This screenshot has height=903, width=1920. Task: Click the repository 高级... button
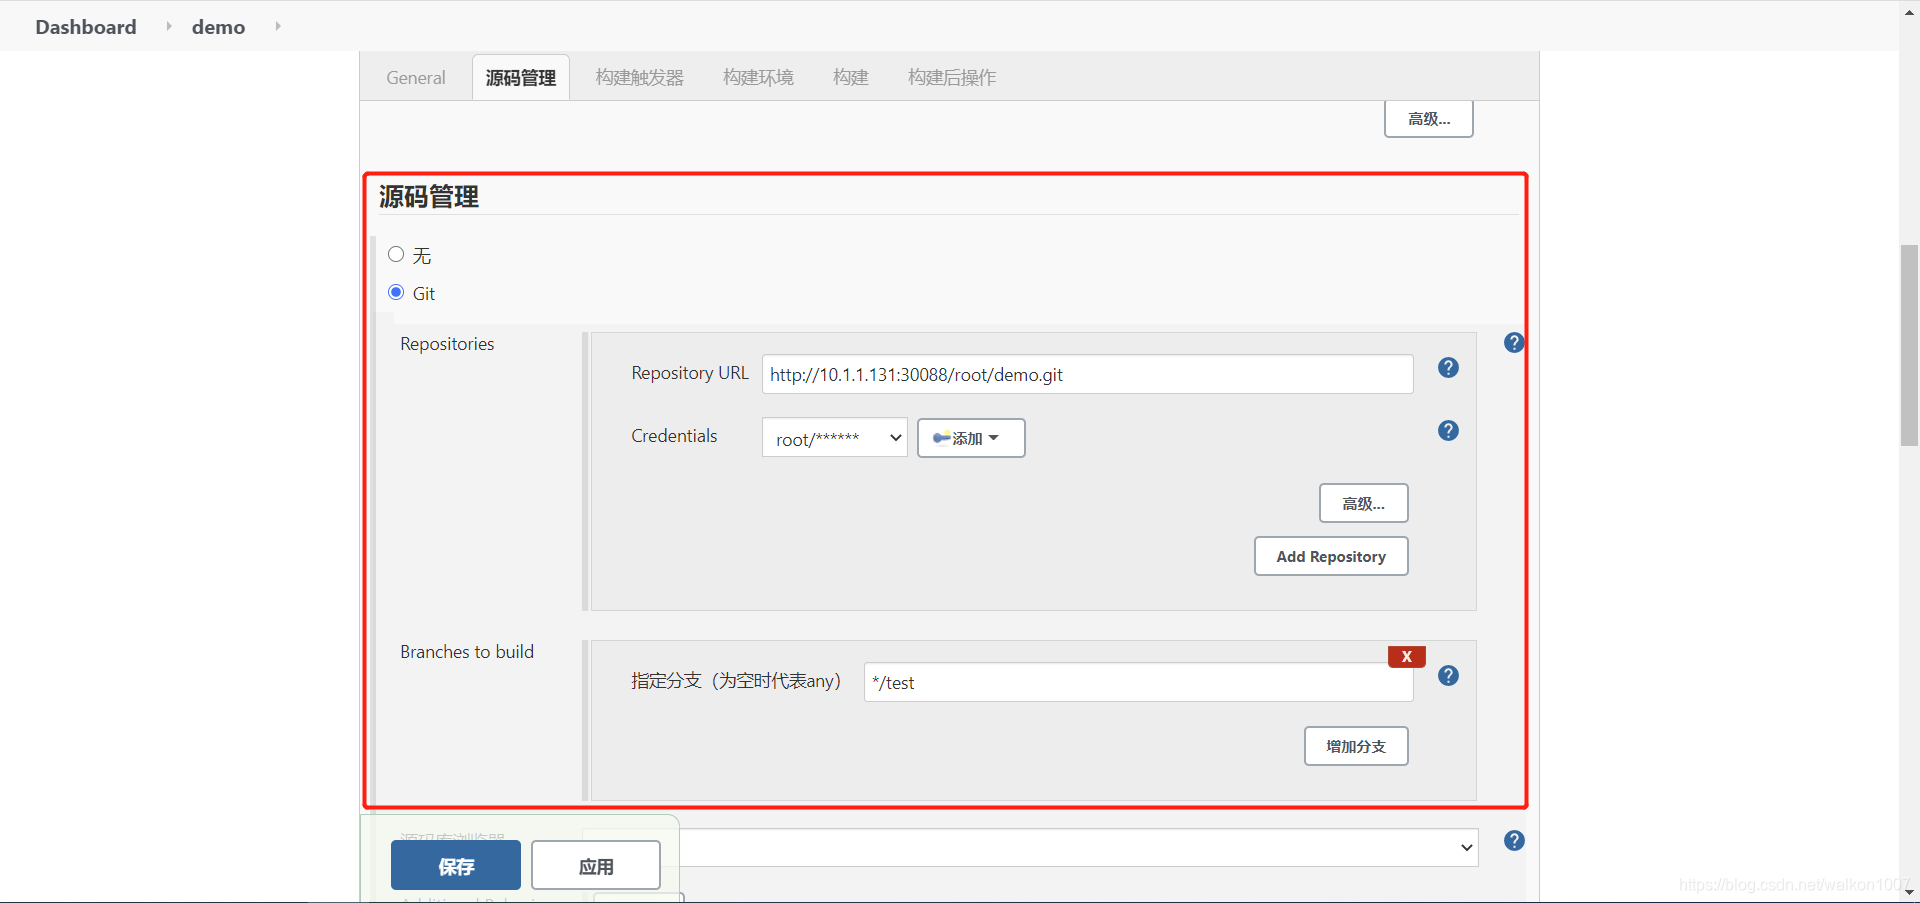(1363, 503)
